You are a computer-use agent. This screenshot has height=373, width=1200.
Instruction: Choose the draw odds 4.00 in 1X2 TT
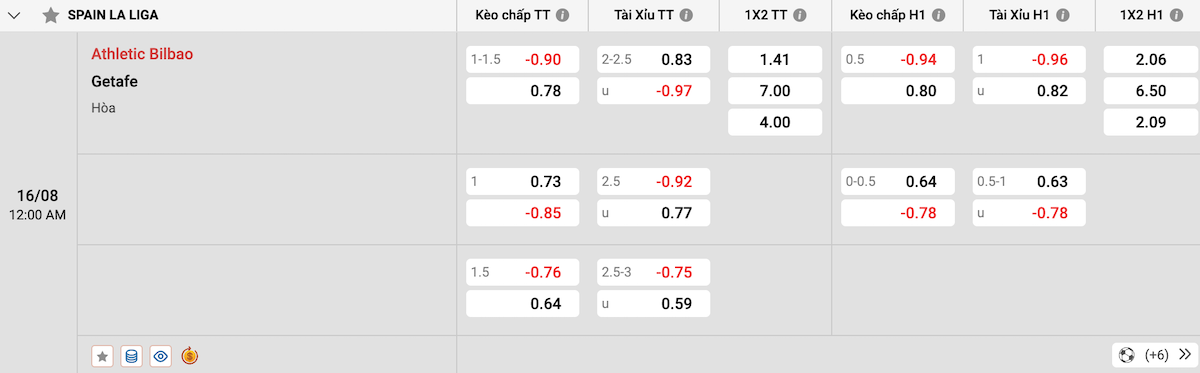point(775,123)
